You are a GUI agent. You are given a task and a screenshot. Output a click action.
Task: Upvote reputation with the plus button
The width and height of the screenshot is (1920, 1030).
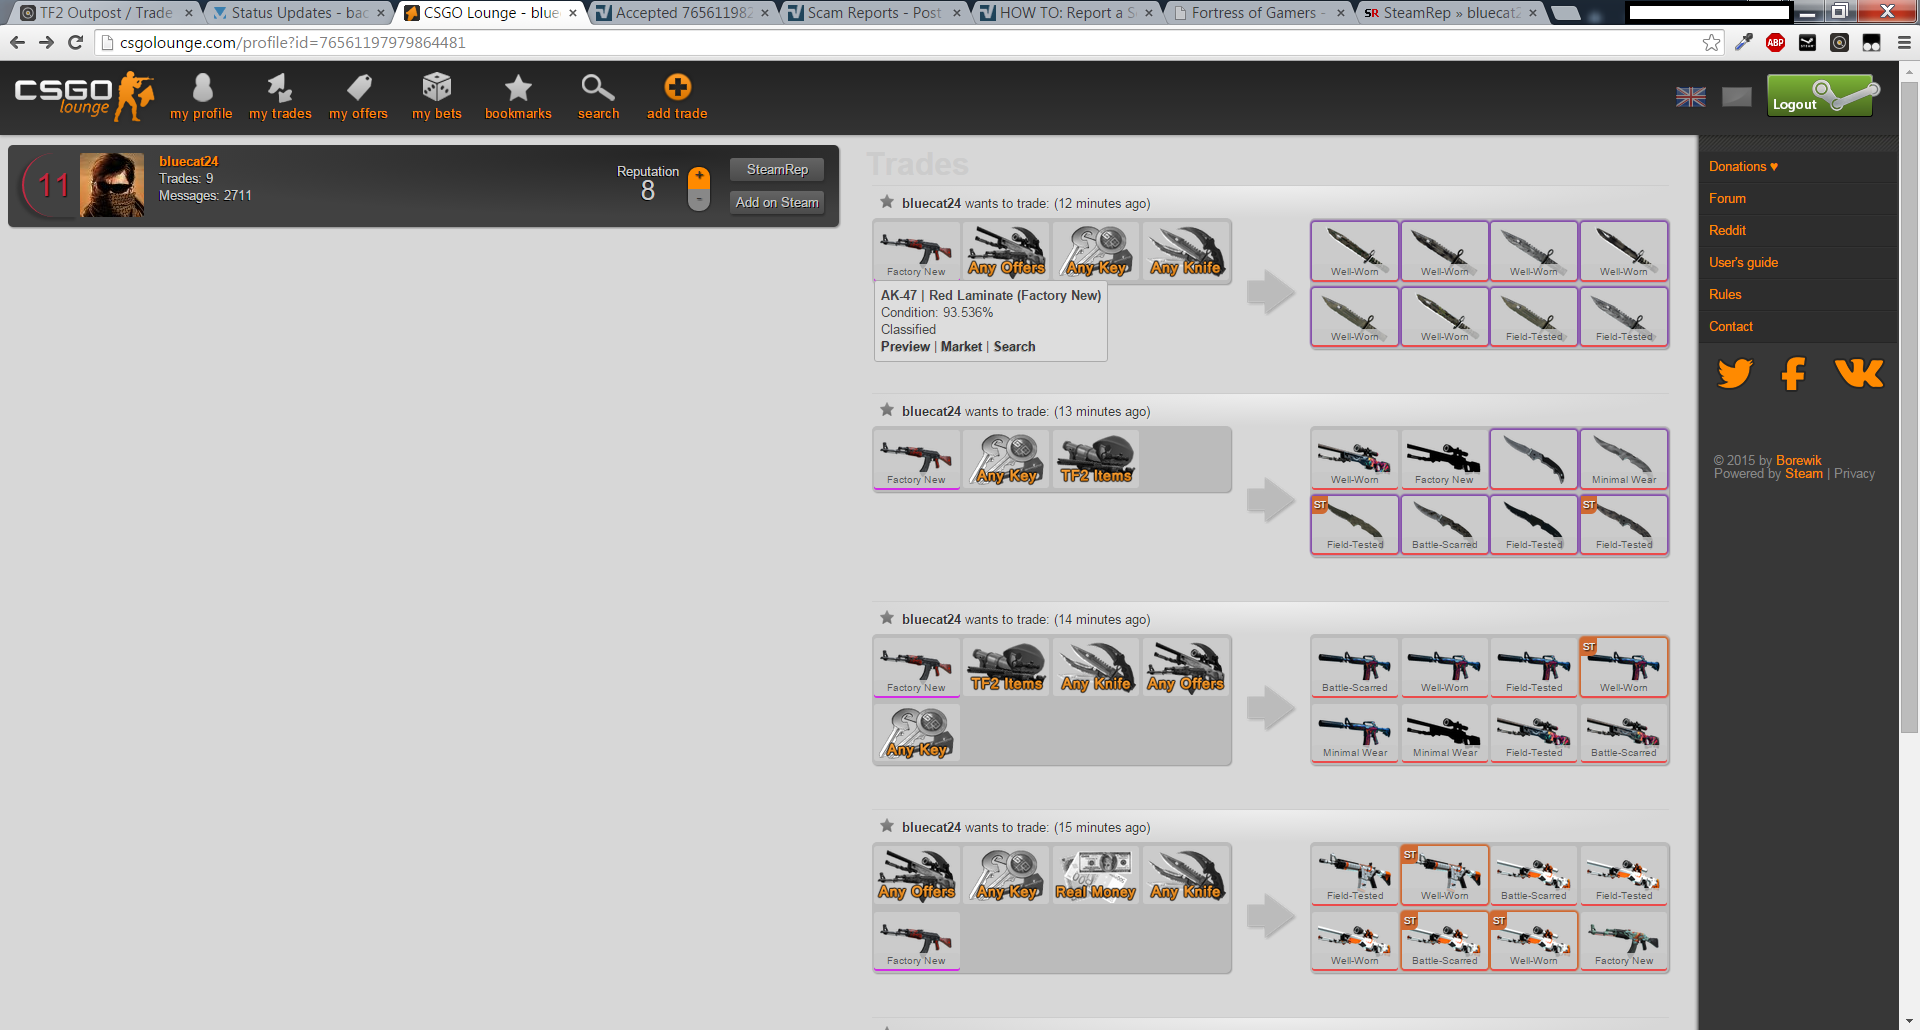coord(699,178)
